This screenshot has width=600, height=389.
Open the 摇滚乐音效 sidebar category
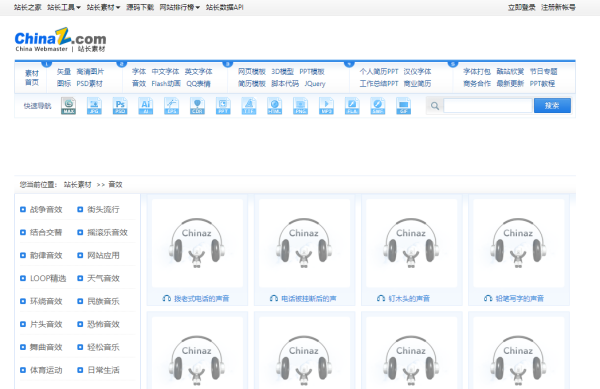tap(107, 233)
